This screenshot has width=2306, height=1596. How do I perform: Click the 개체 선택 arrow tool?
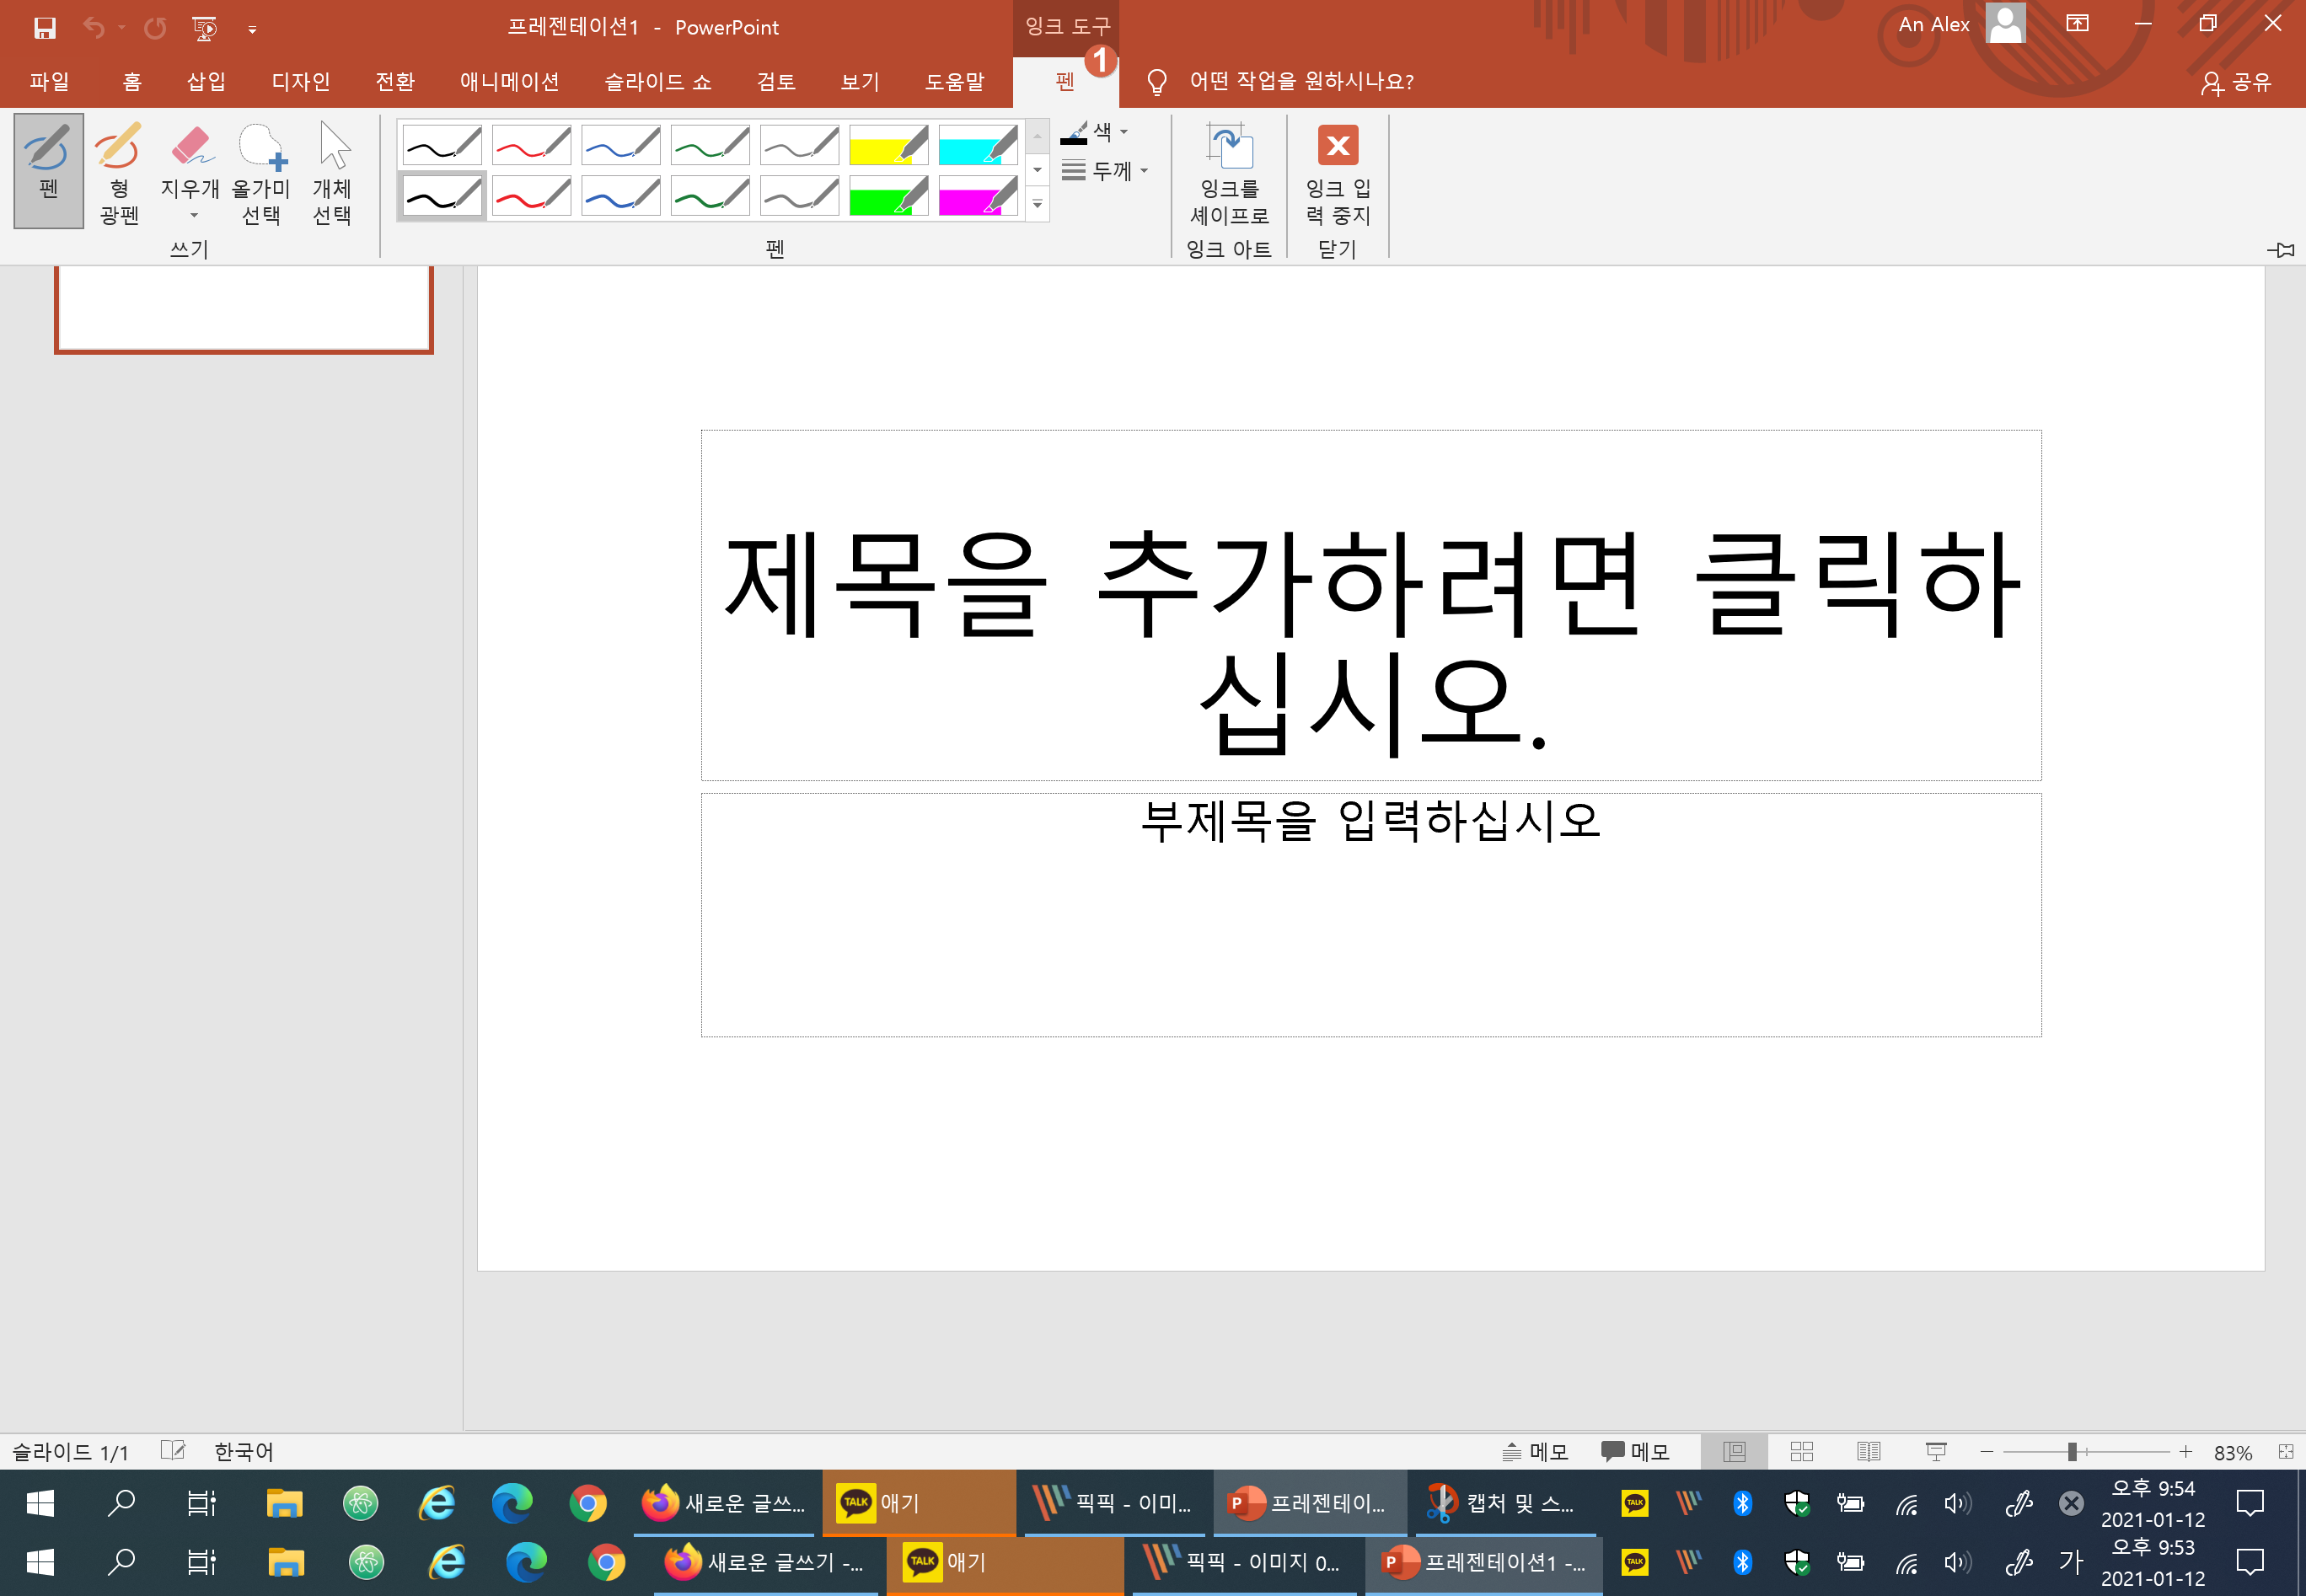333,170
